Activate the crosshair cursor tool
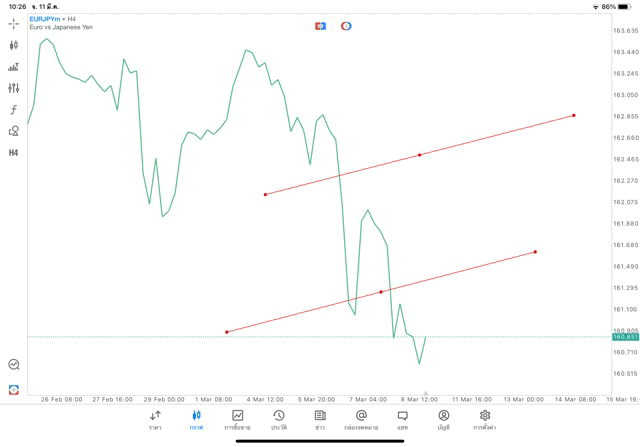Screen dimensions: 640x447 [x=14, y=23]
